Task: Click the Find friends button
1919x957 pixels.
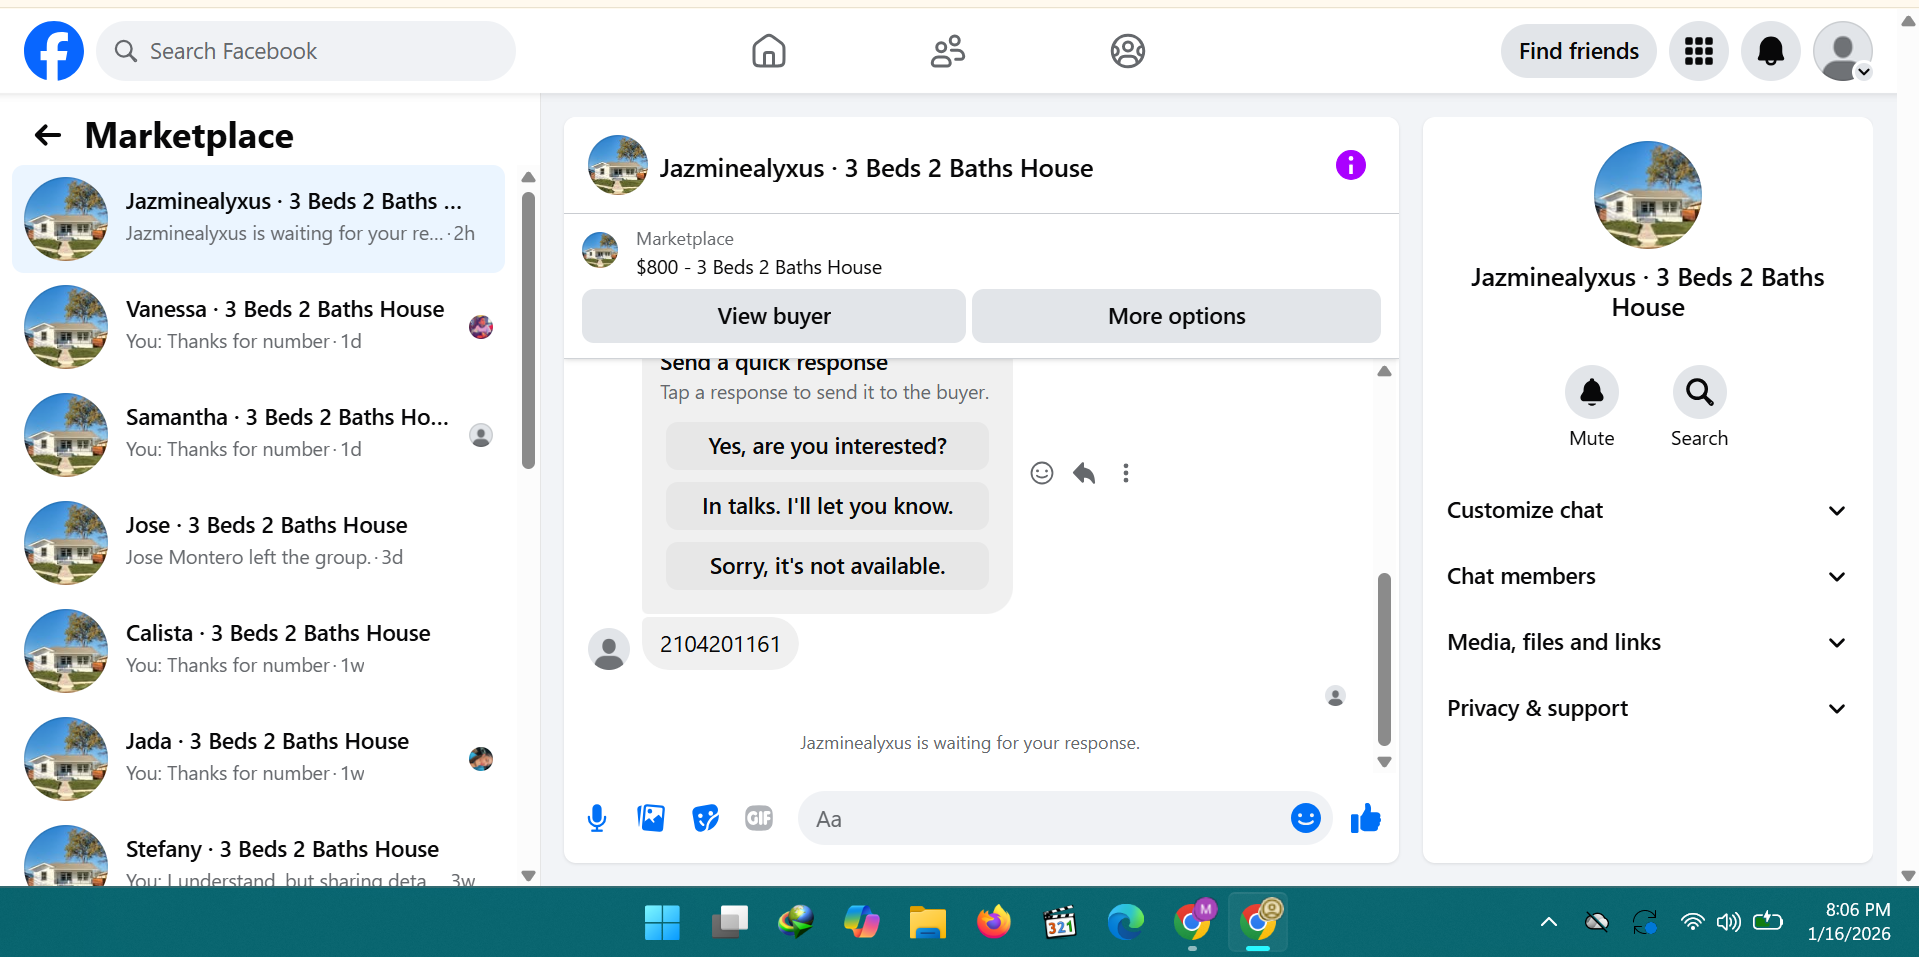Action: click(1578, 51)
